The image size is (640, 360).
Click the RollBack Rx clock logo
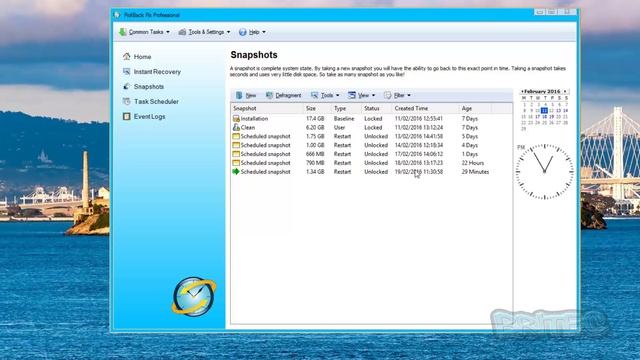coord(194,297)
